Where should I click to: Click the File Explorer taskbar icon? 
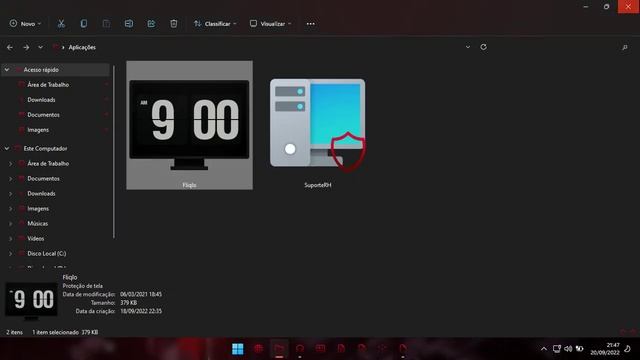coord(279,349)
